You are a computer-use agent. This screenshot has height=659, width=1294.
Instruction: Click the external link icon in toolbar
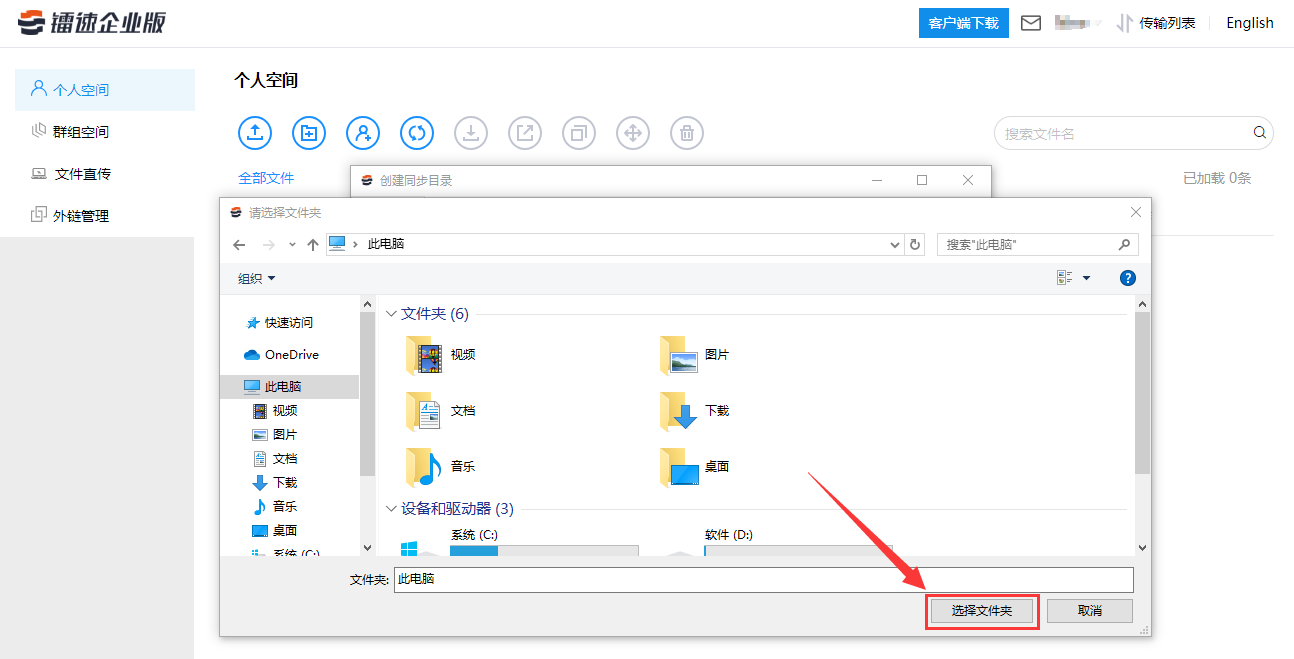(524, 132)
